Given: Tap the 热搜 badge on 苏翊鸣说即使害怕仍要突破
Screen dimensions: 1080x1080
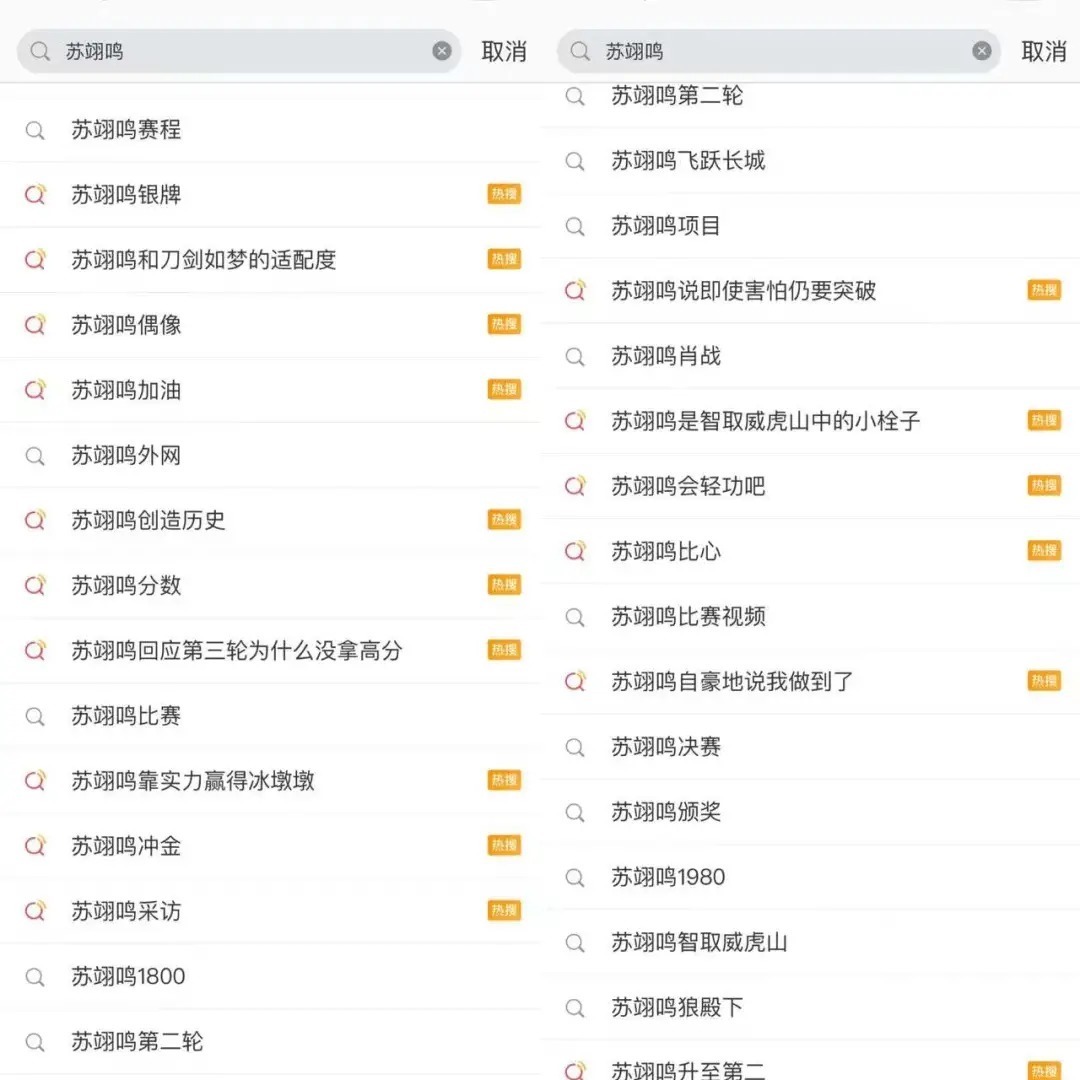Looking at the screenshot, I should coord(1044,291).
